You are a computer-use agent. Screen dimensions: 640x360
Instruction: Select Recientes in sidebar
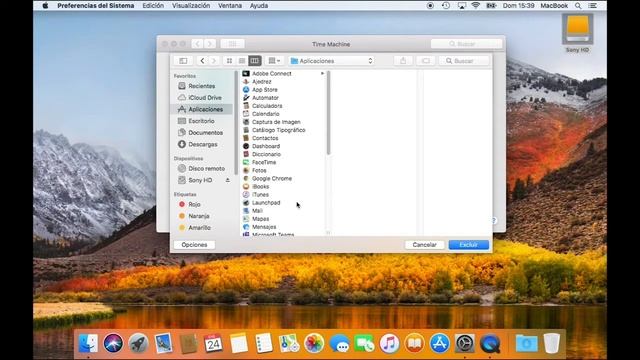click(202, 86)
